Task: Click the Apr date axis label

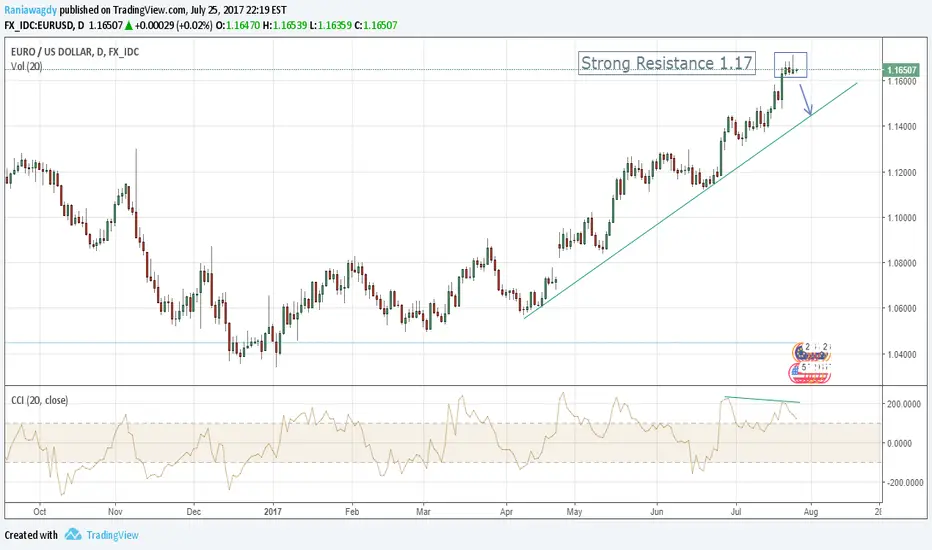Action: click(x=506, y=511)
